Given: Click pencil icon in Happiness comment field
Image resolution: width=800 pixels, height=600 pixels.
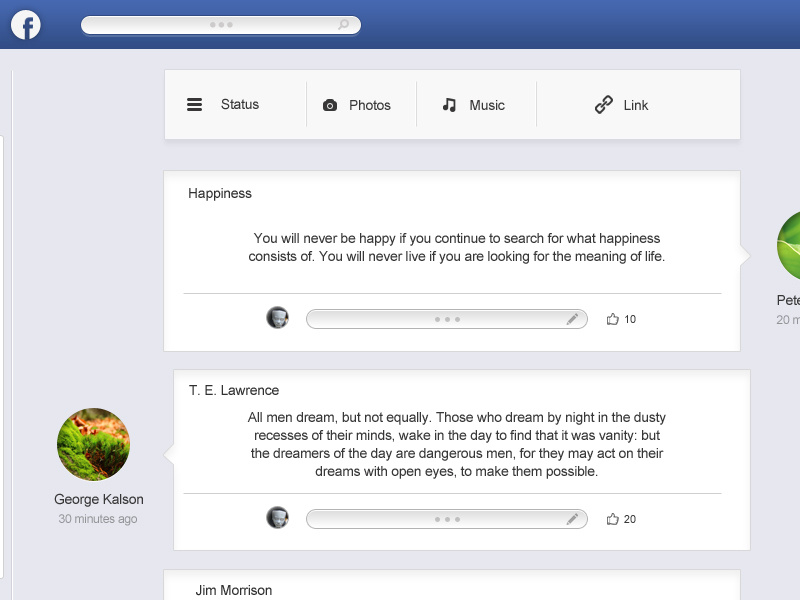Looking at the screenshot, I should 572,319.
